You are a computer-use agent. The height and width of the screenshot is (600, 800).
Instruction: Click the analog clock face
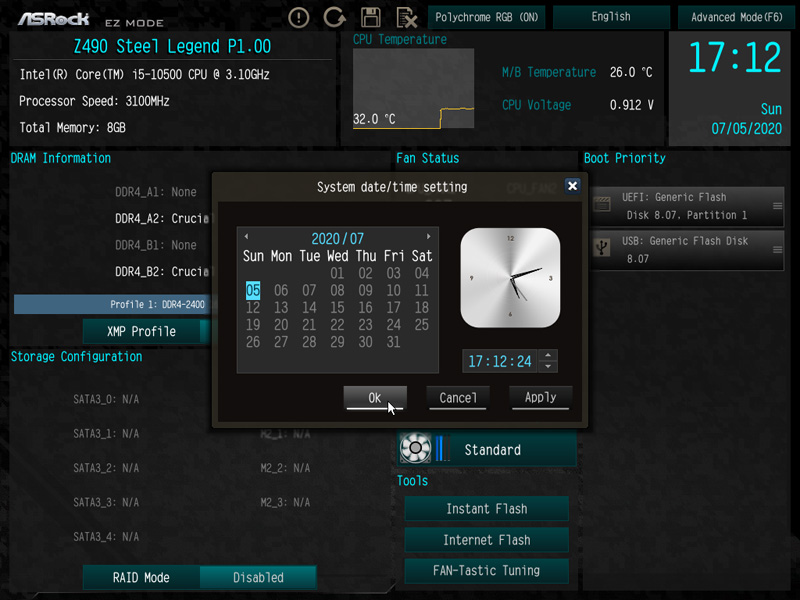click(510, 278)
